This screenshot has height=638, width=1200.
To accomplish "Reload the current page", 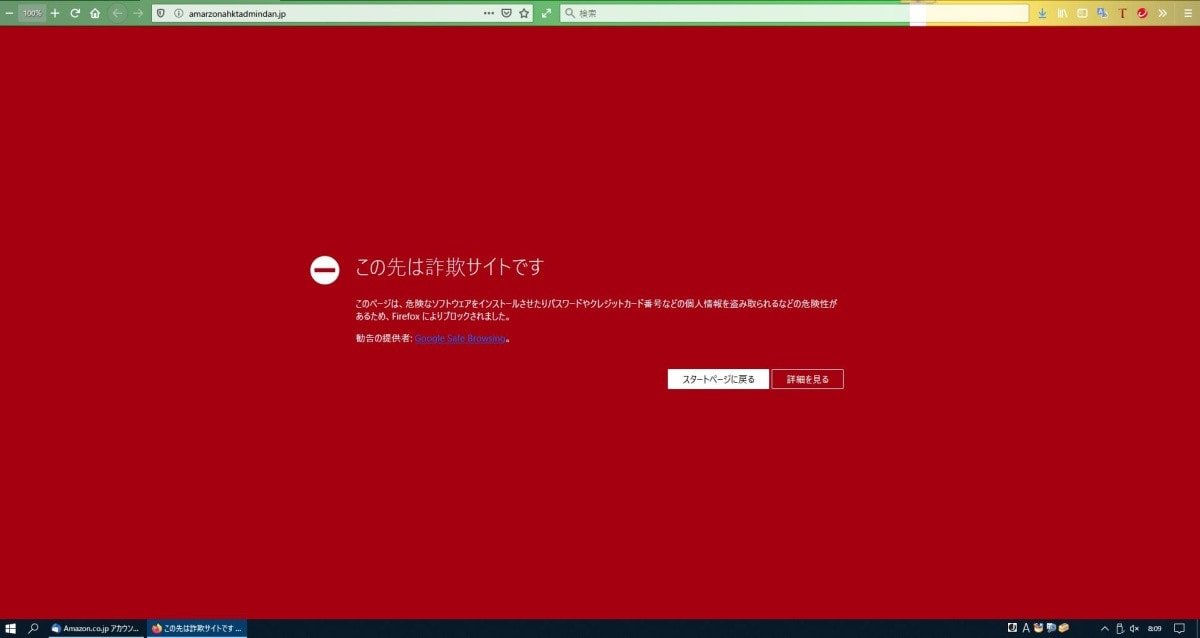I will tap(75, 13).
